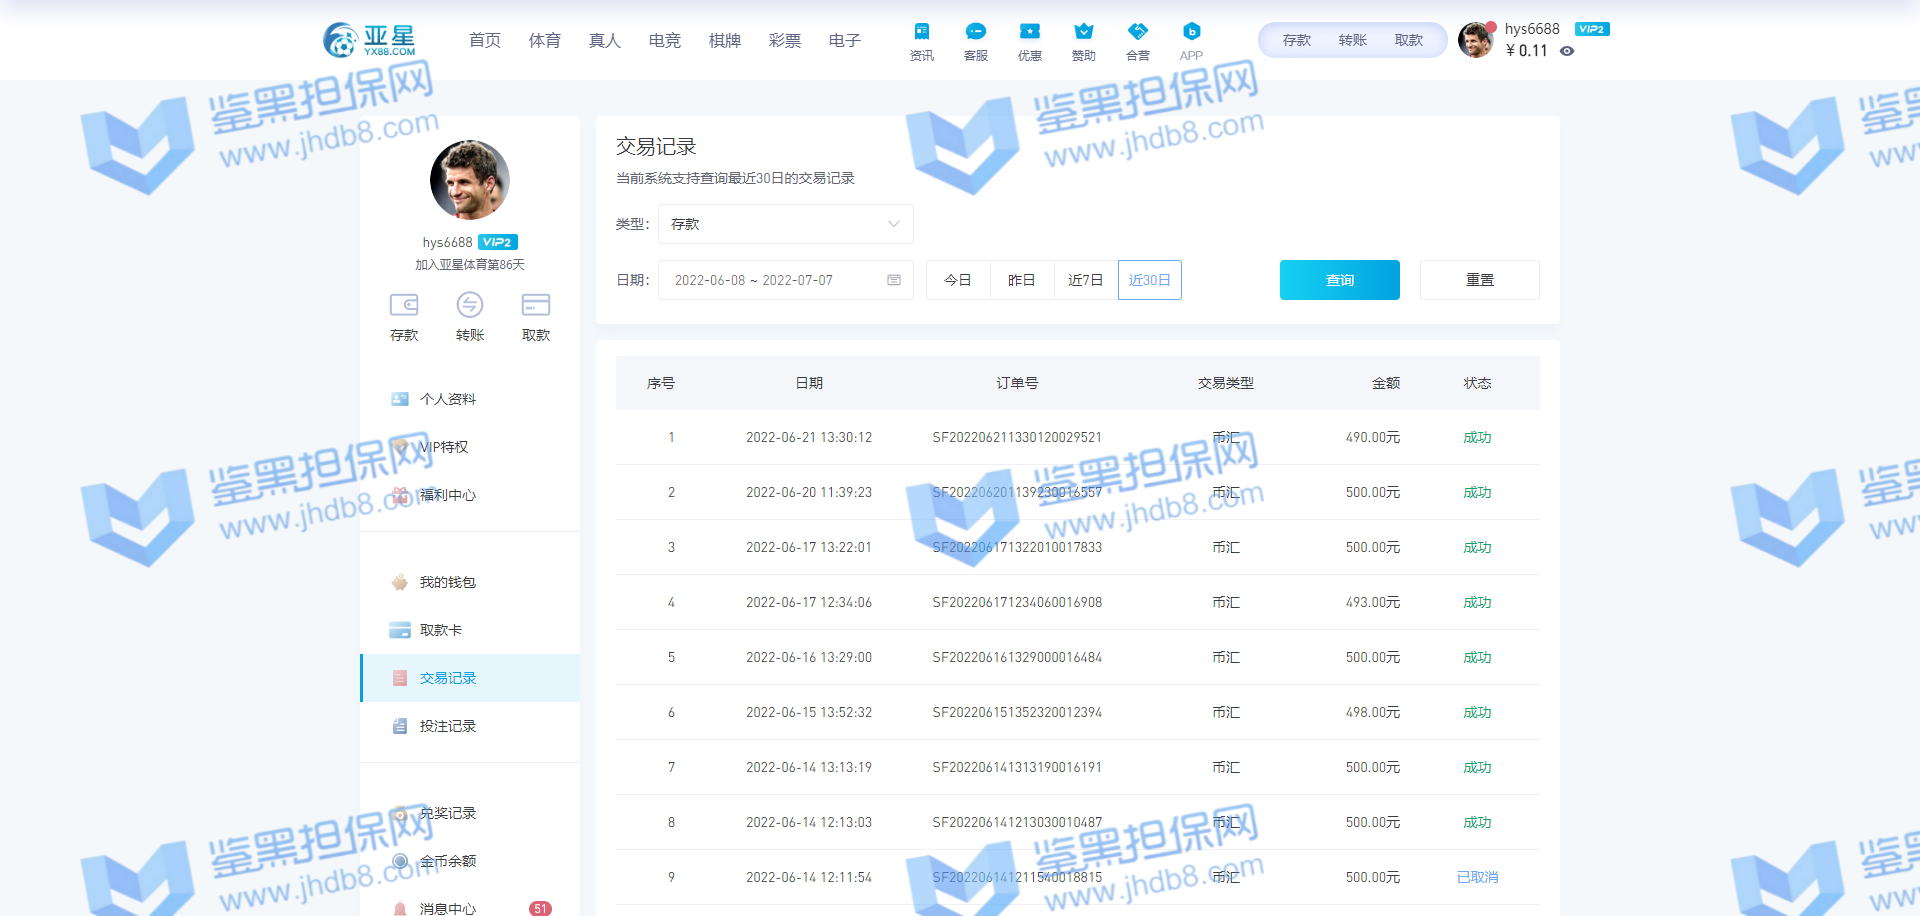Open the 体育 sports nav menu
1920x916 pixels.
[x=544, y=40]
